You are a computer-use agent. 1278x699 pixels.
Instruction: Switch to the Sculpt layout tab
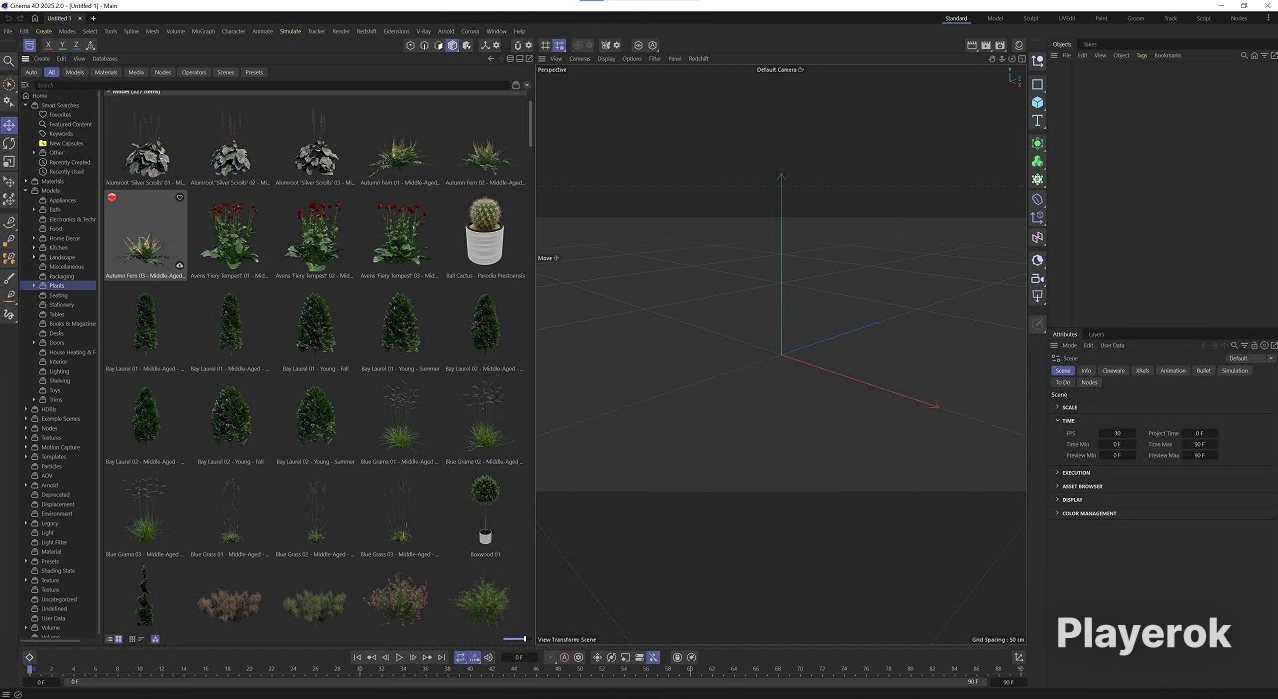pos(1030,18)
